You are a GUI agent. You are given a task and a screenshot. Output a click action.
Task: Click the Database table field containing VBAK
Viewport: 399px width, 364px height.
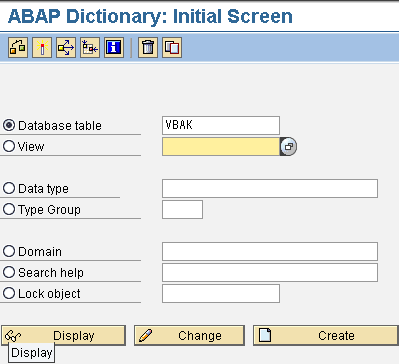221,125
